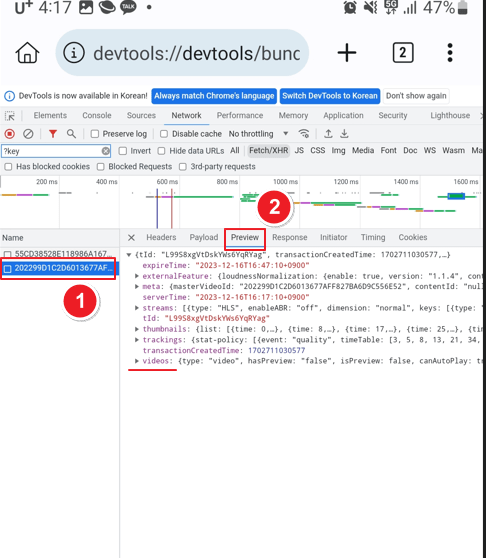Select Fetch/XHR filter type
486x558 pixels.
269,151
